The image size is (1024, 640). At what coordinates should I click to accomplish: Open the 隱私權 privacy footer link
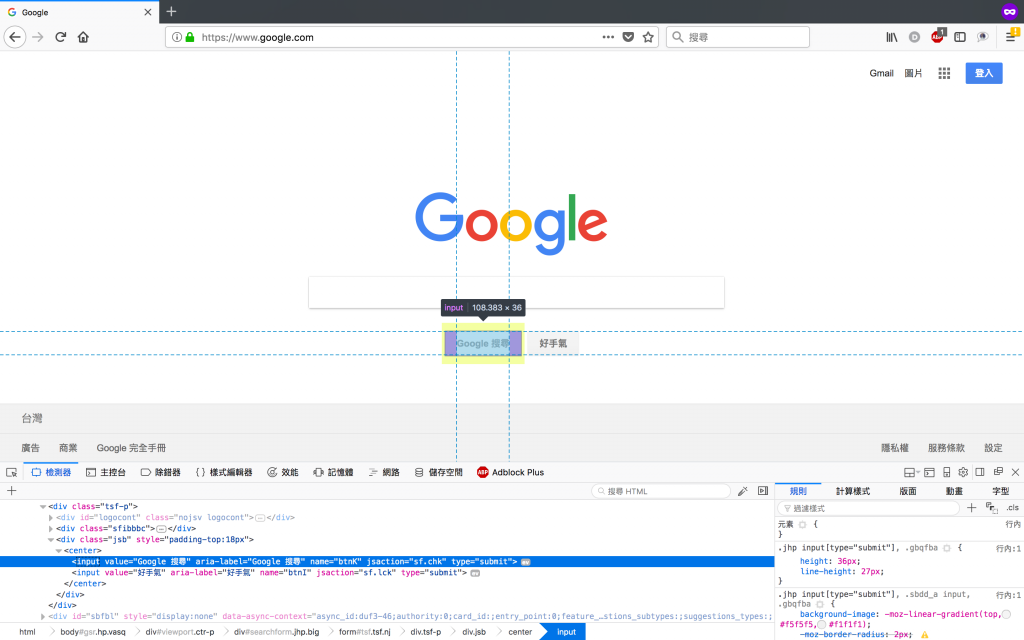pyautogui.click(x=895, y=448)
